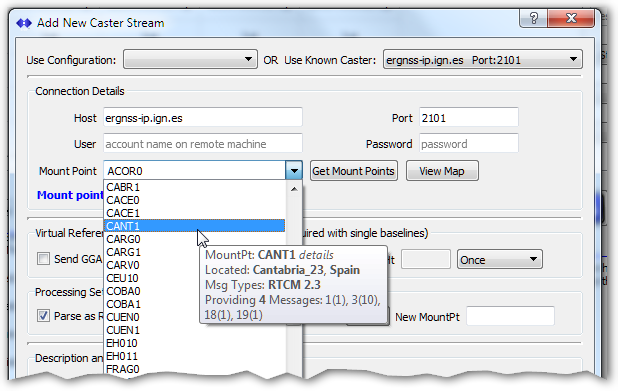Image resolution: width=618 pixels, height=391 pixels.
Task: Select CARG0 in mount point list
Action: coord(195,239)
